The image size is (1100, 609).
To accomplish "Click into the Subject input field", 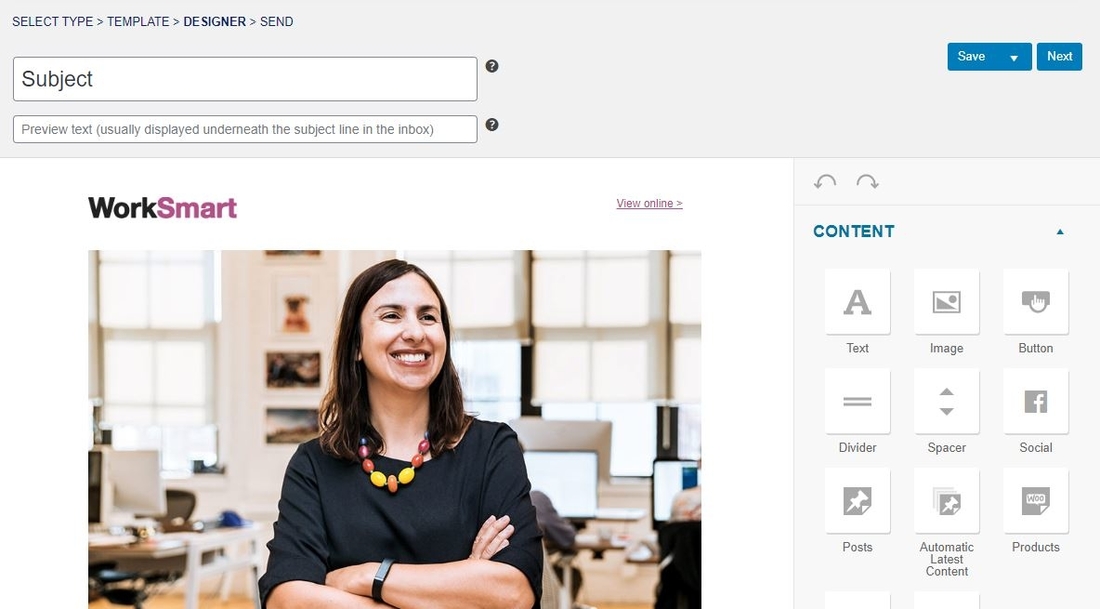I will point(245,79).
